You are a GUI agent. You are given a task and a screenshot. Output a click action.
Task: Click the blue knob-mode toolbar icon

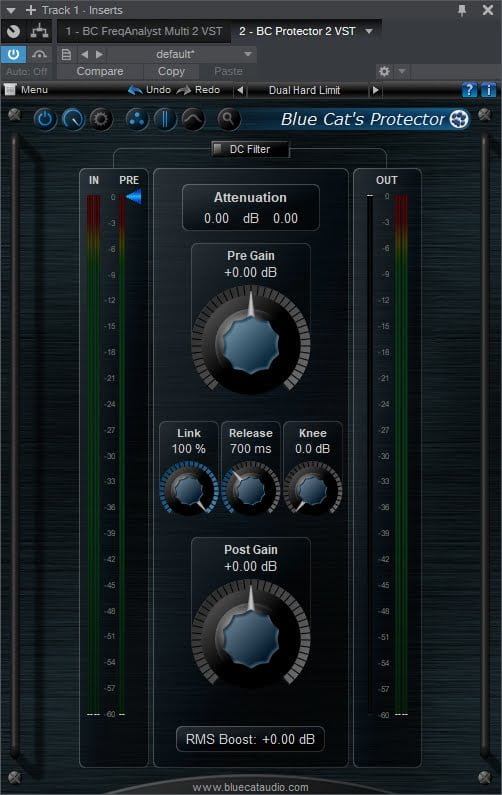point(73,120)
